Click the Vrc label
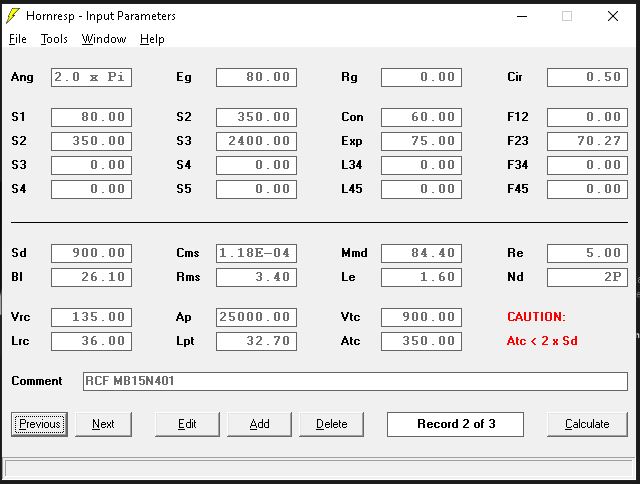Viewport: 640px width, 484px height. coord(20,317)
